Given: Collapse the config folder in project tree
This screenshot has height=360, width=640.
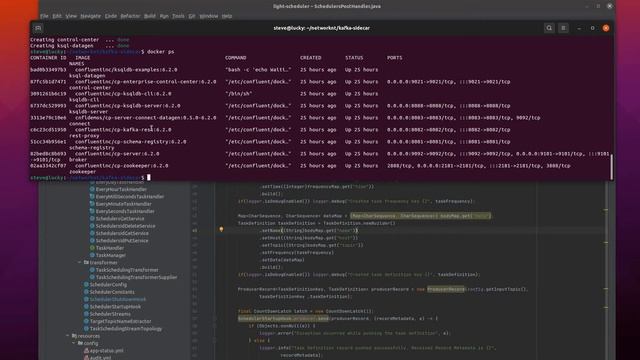Looking at the screenshot, I should coord(74,343).
